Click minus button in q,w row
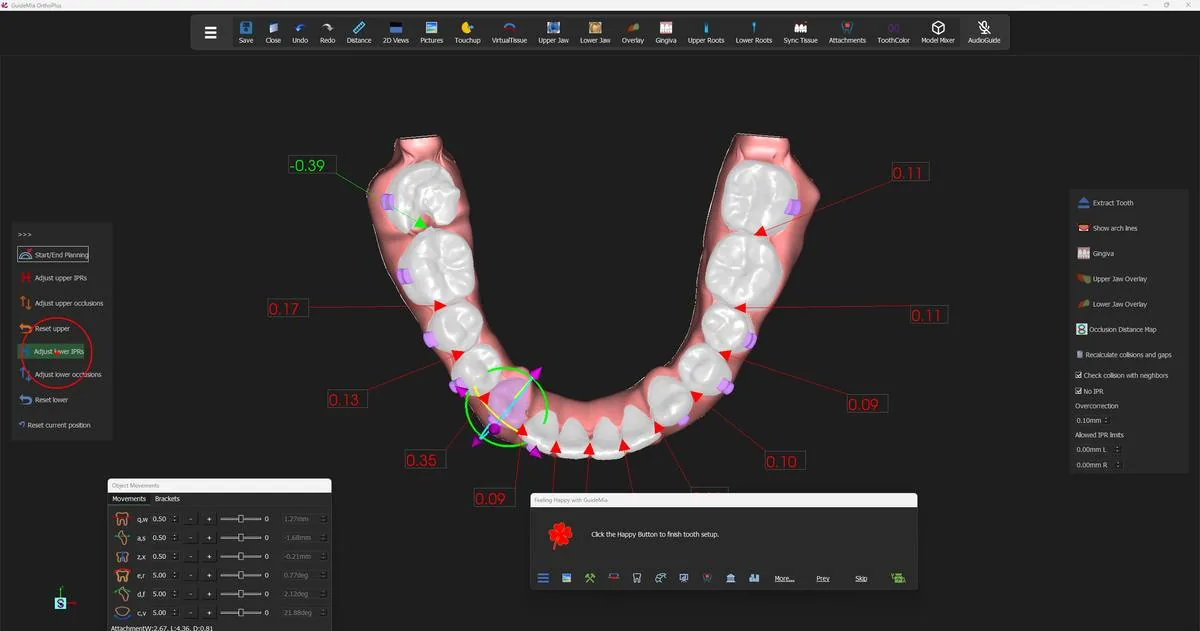Image resolution: width=1200 pixels, height=631 pixels. click(x=190, y=519)
